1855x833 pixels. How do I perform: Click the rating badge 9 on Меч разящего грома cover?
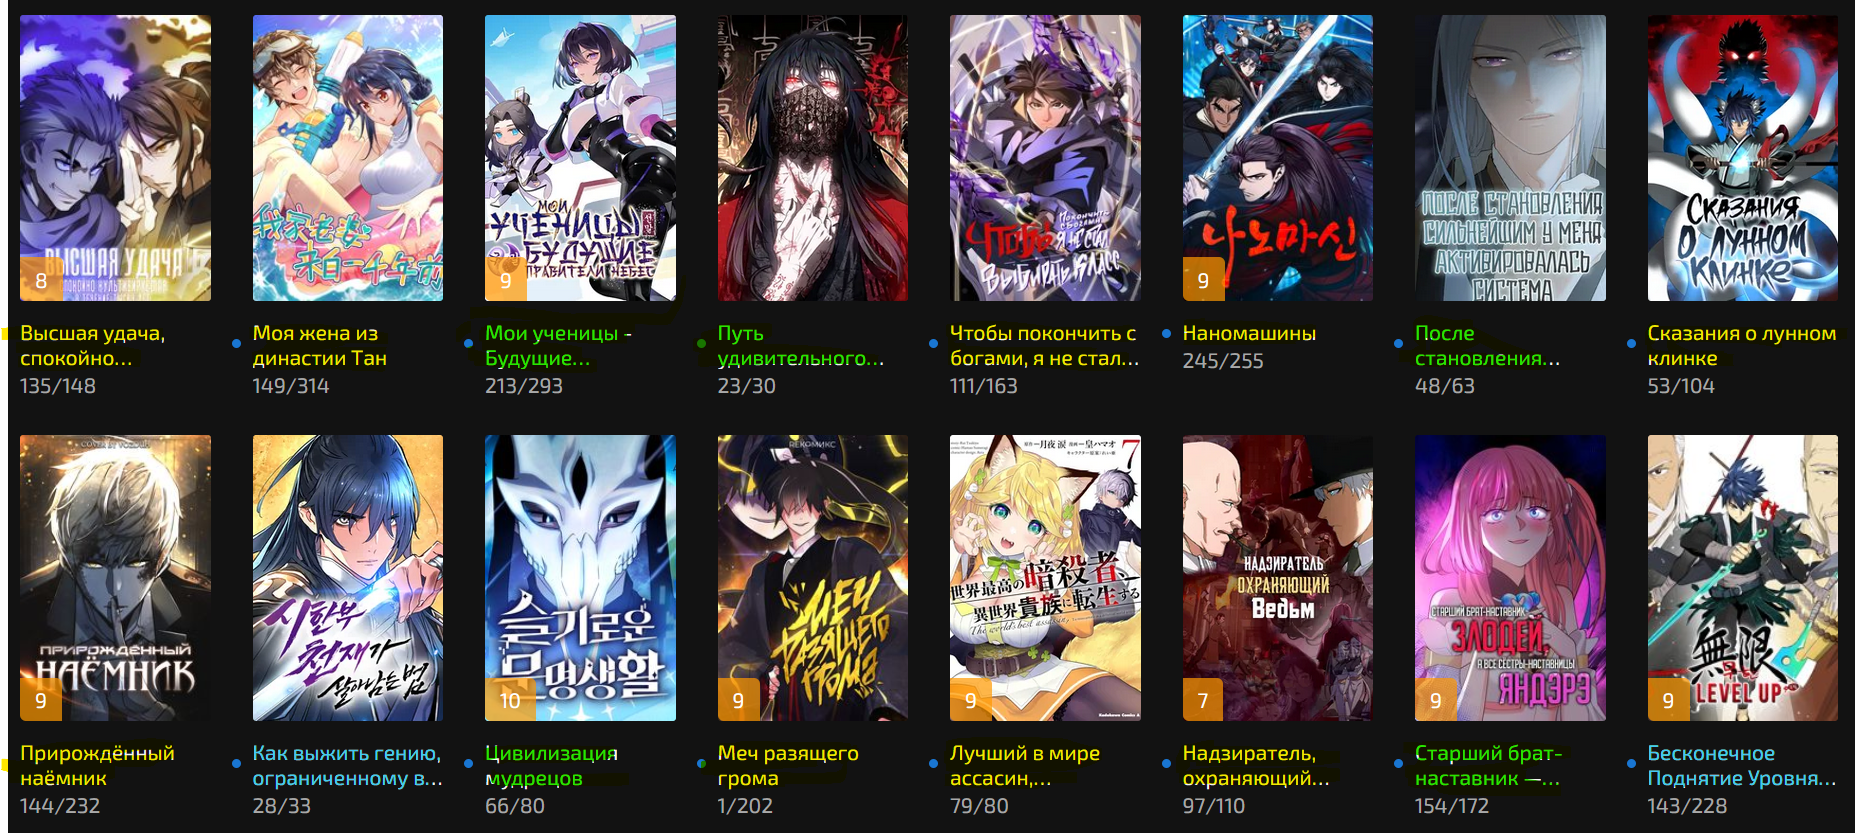point(738,700)
